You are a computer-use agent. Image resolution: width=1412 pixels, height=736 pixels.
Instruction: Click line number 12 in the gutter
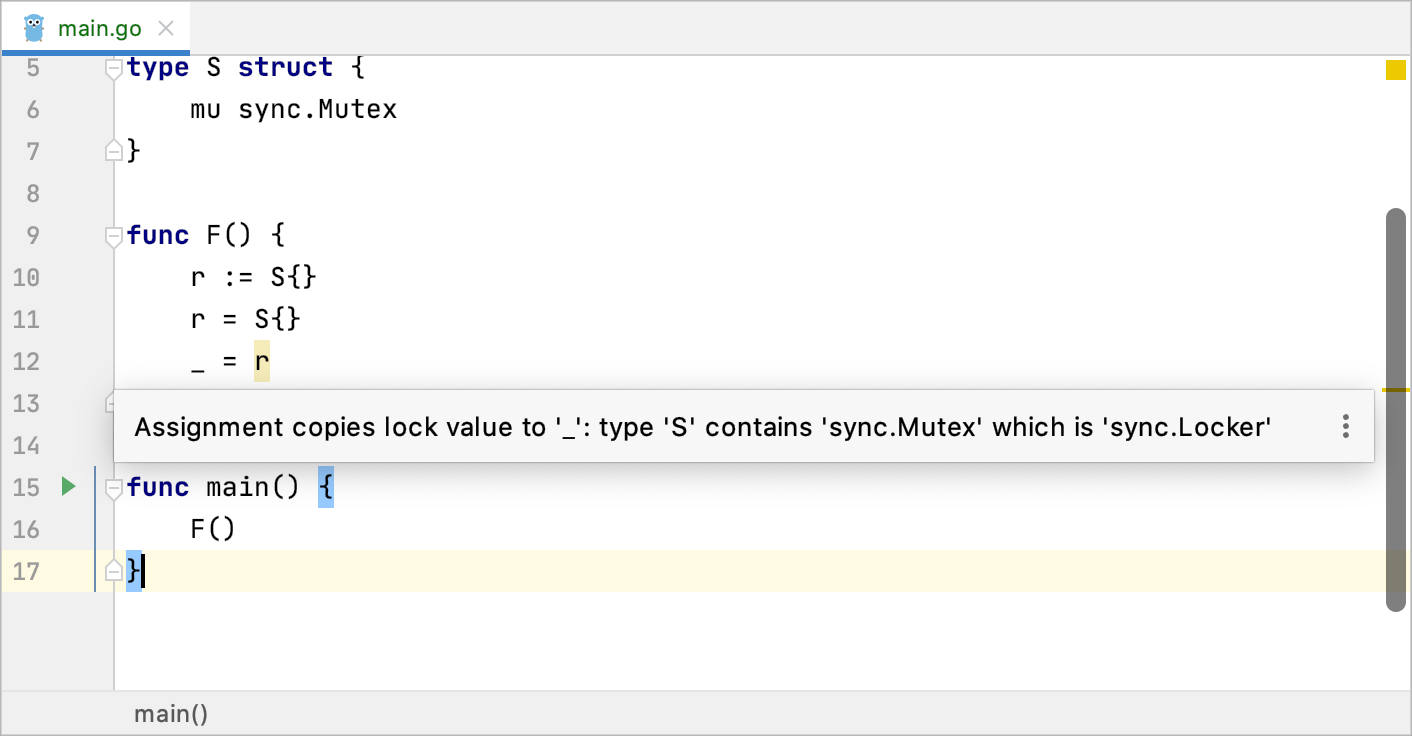pyautogui.click(x=26, y=361)
